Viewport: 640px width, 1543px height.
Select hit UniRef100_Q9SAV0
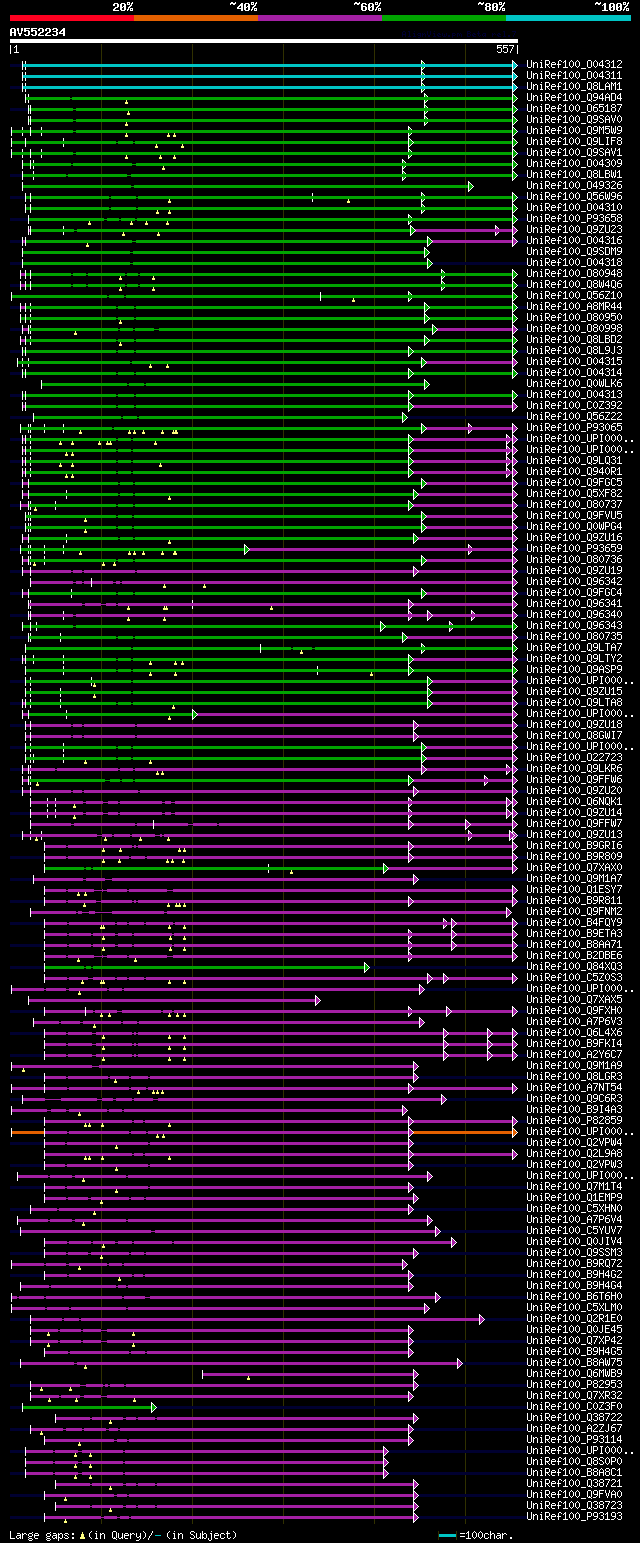[574, 120]
